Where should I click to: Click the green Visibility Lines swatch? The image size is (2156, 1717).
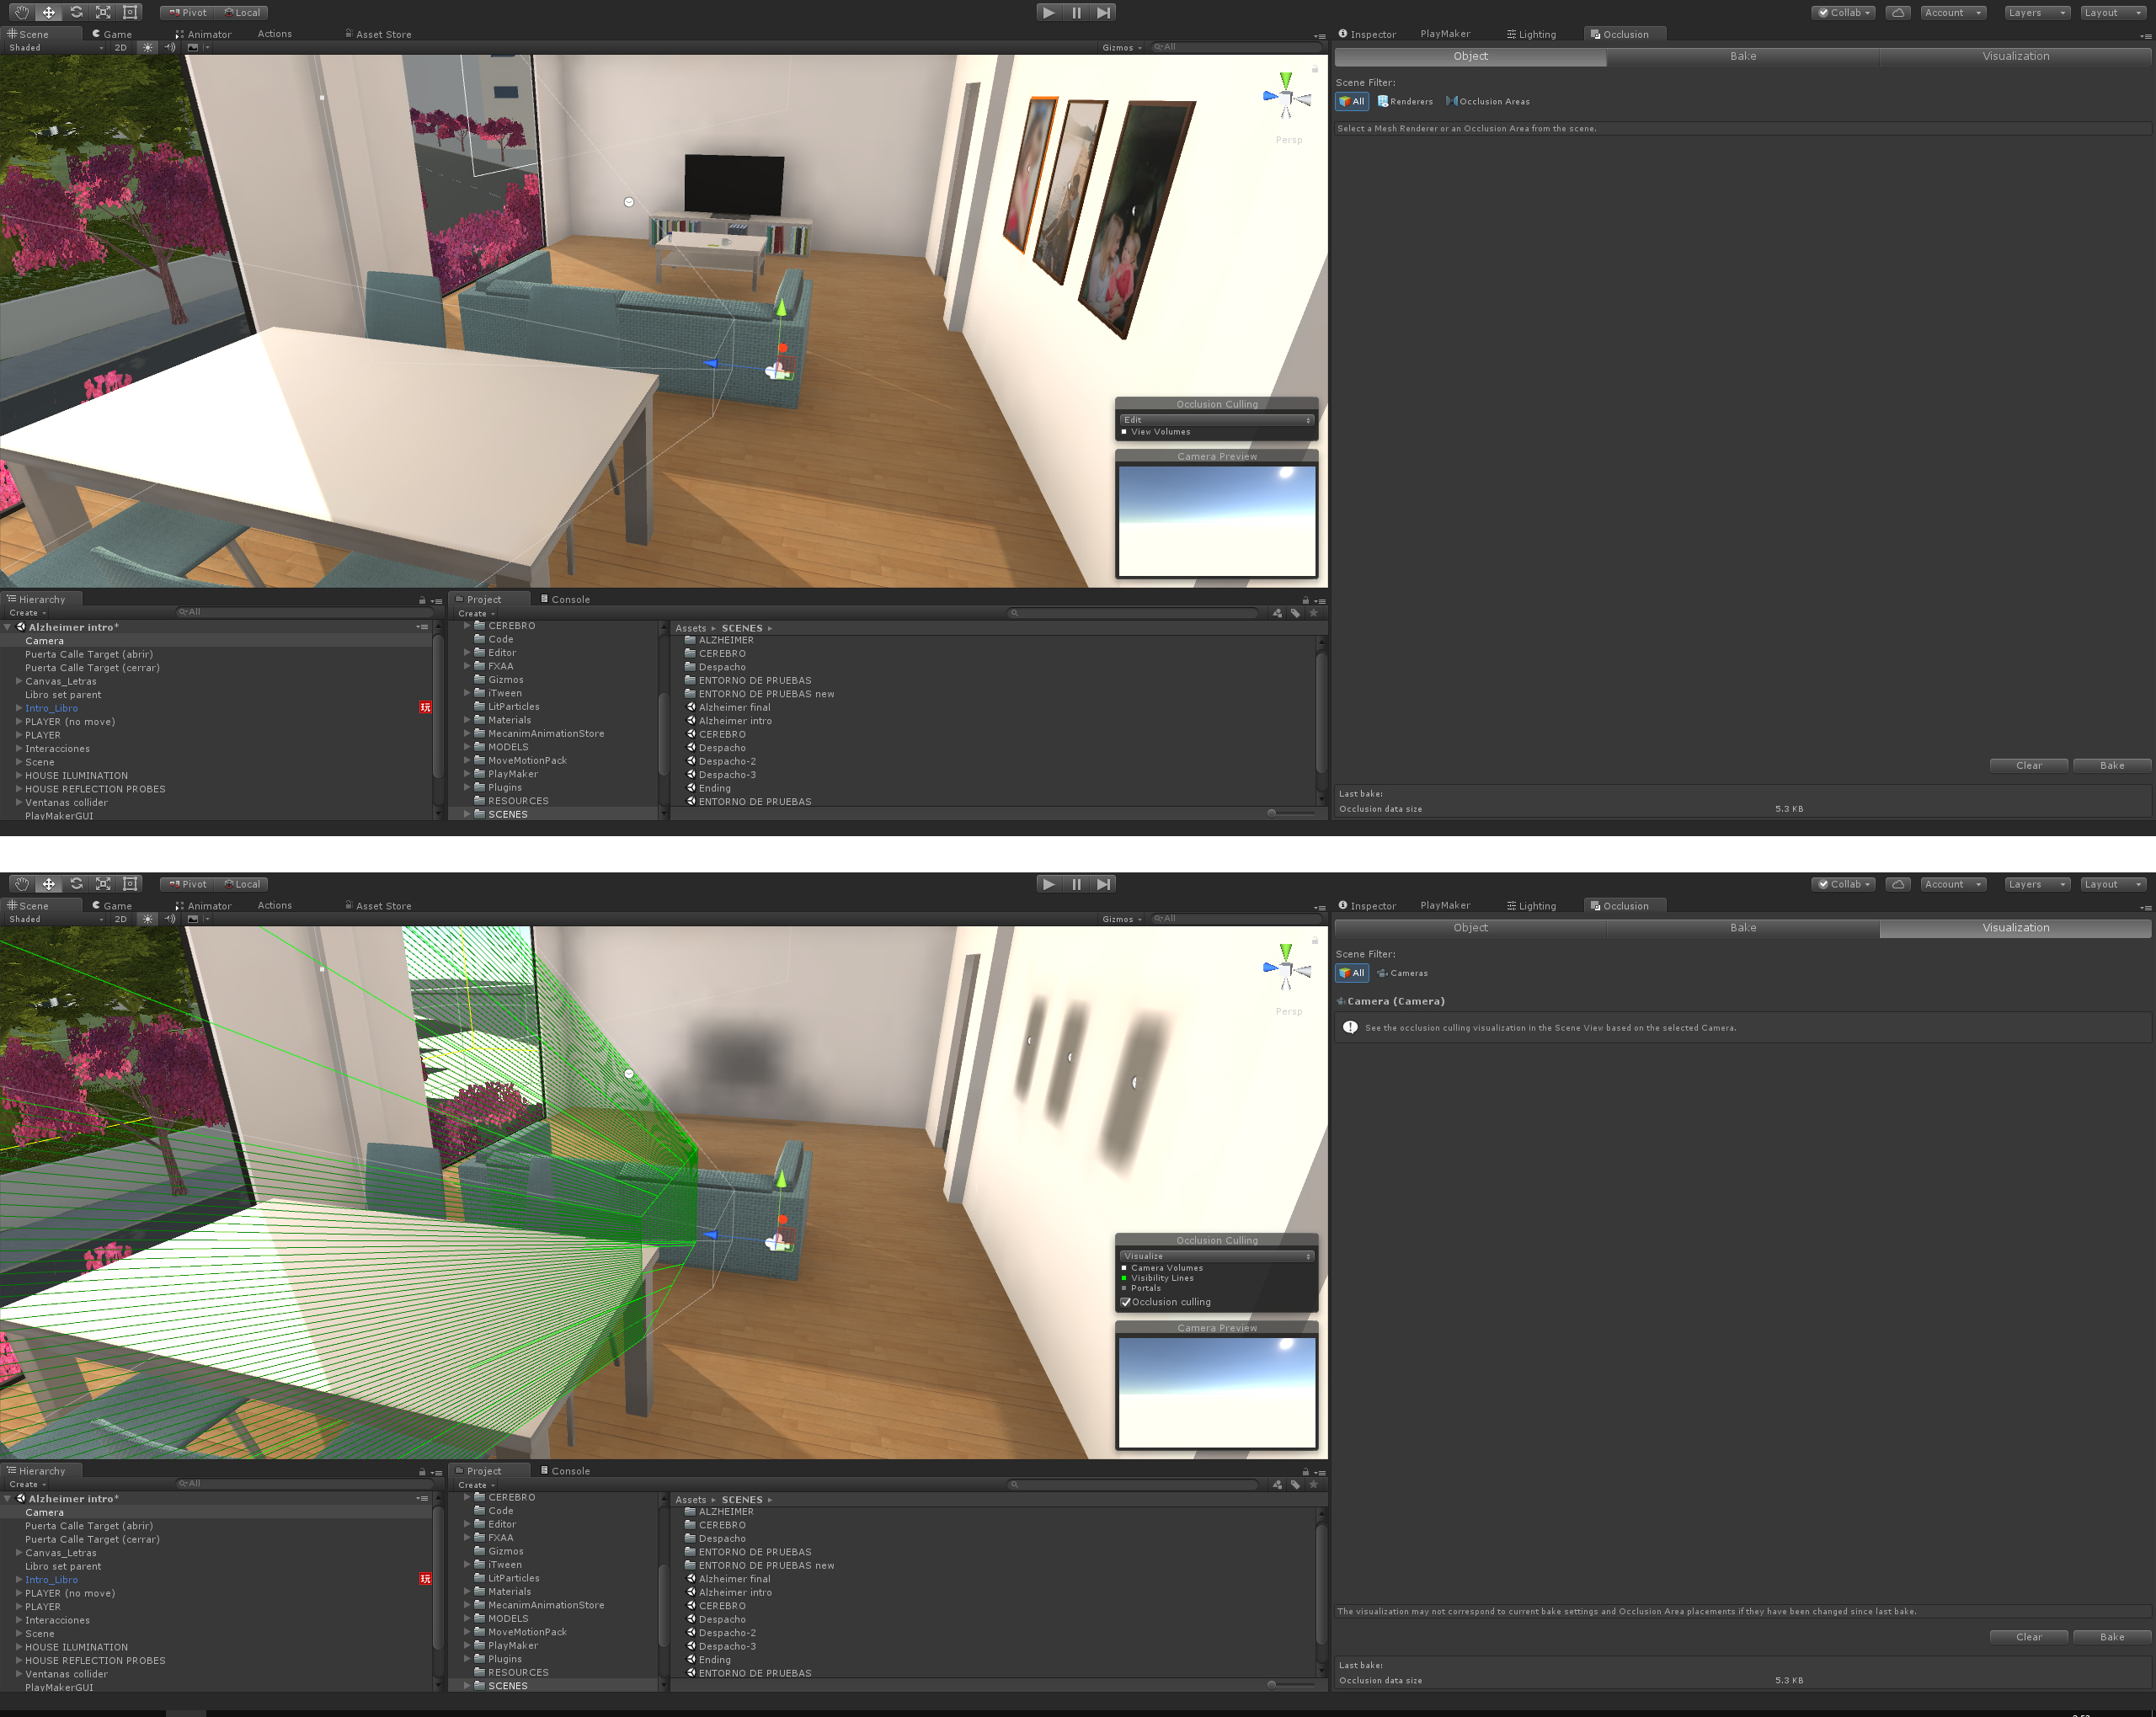pyautogui.click(x=1124, y=1278)
